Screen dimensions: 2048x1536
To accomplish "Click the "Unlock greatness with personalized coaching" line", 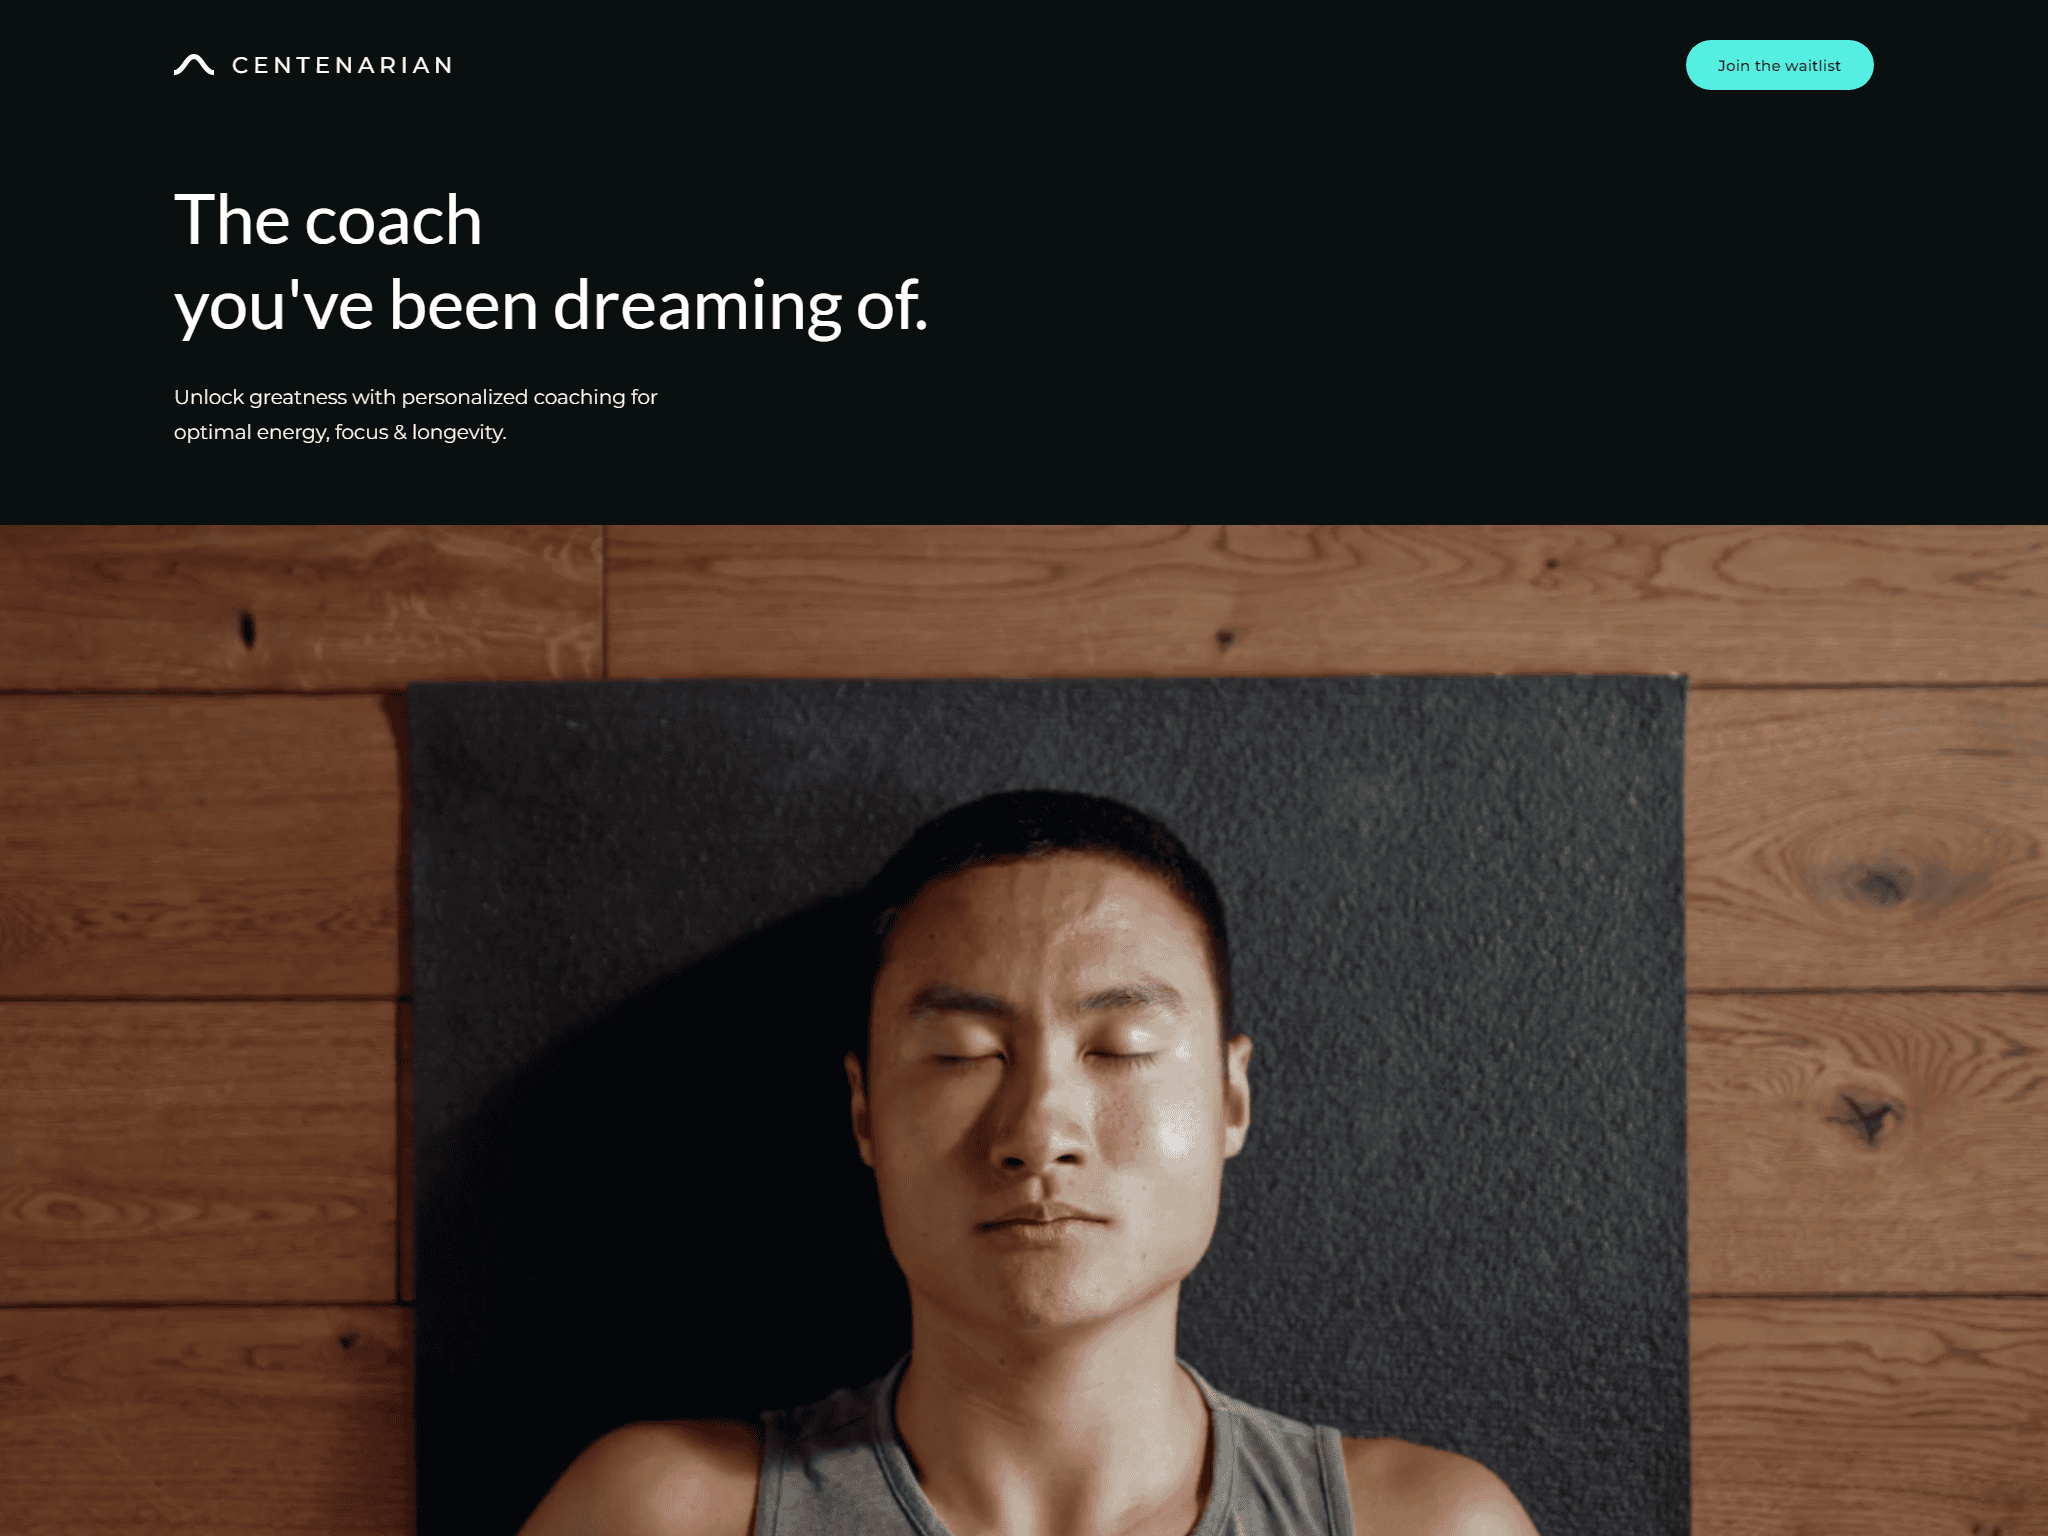I will coord(415,397).
